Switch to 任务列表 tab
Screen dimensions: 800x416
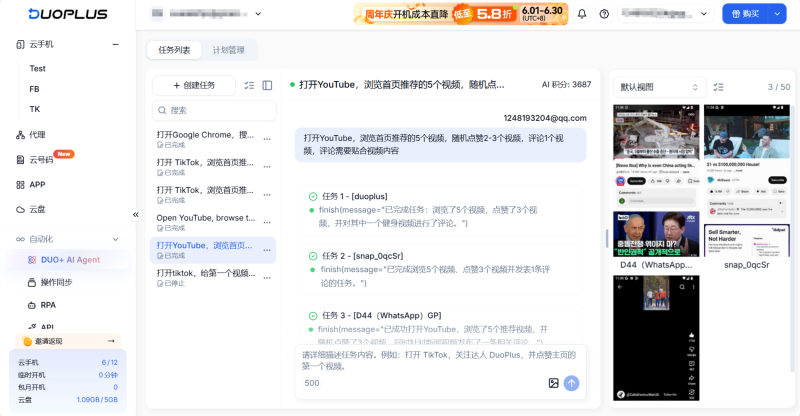(x=174, y=50)
